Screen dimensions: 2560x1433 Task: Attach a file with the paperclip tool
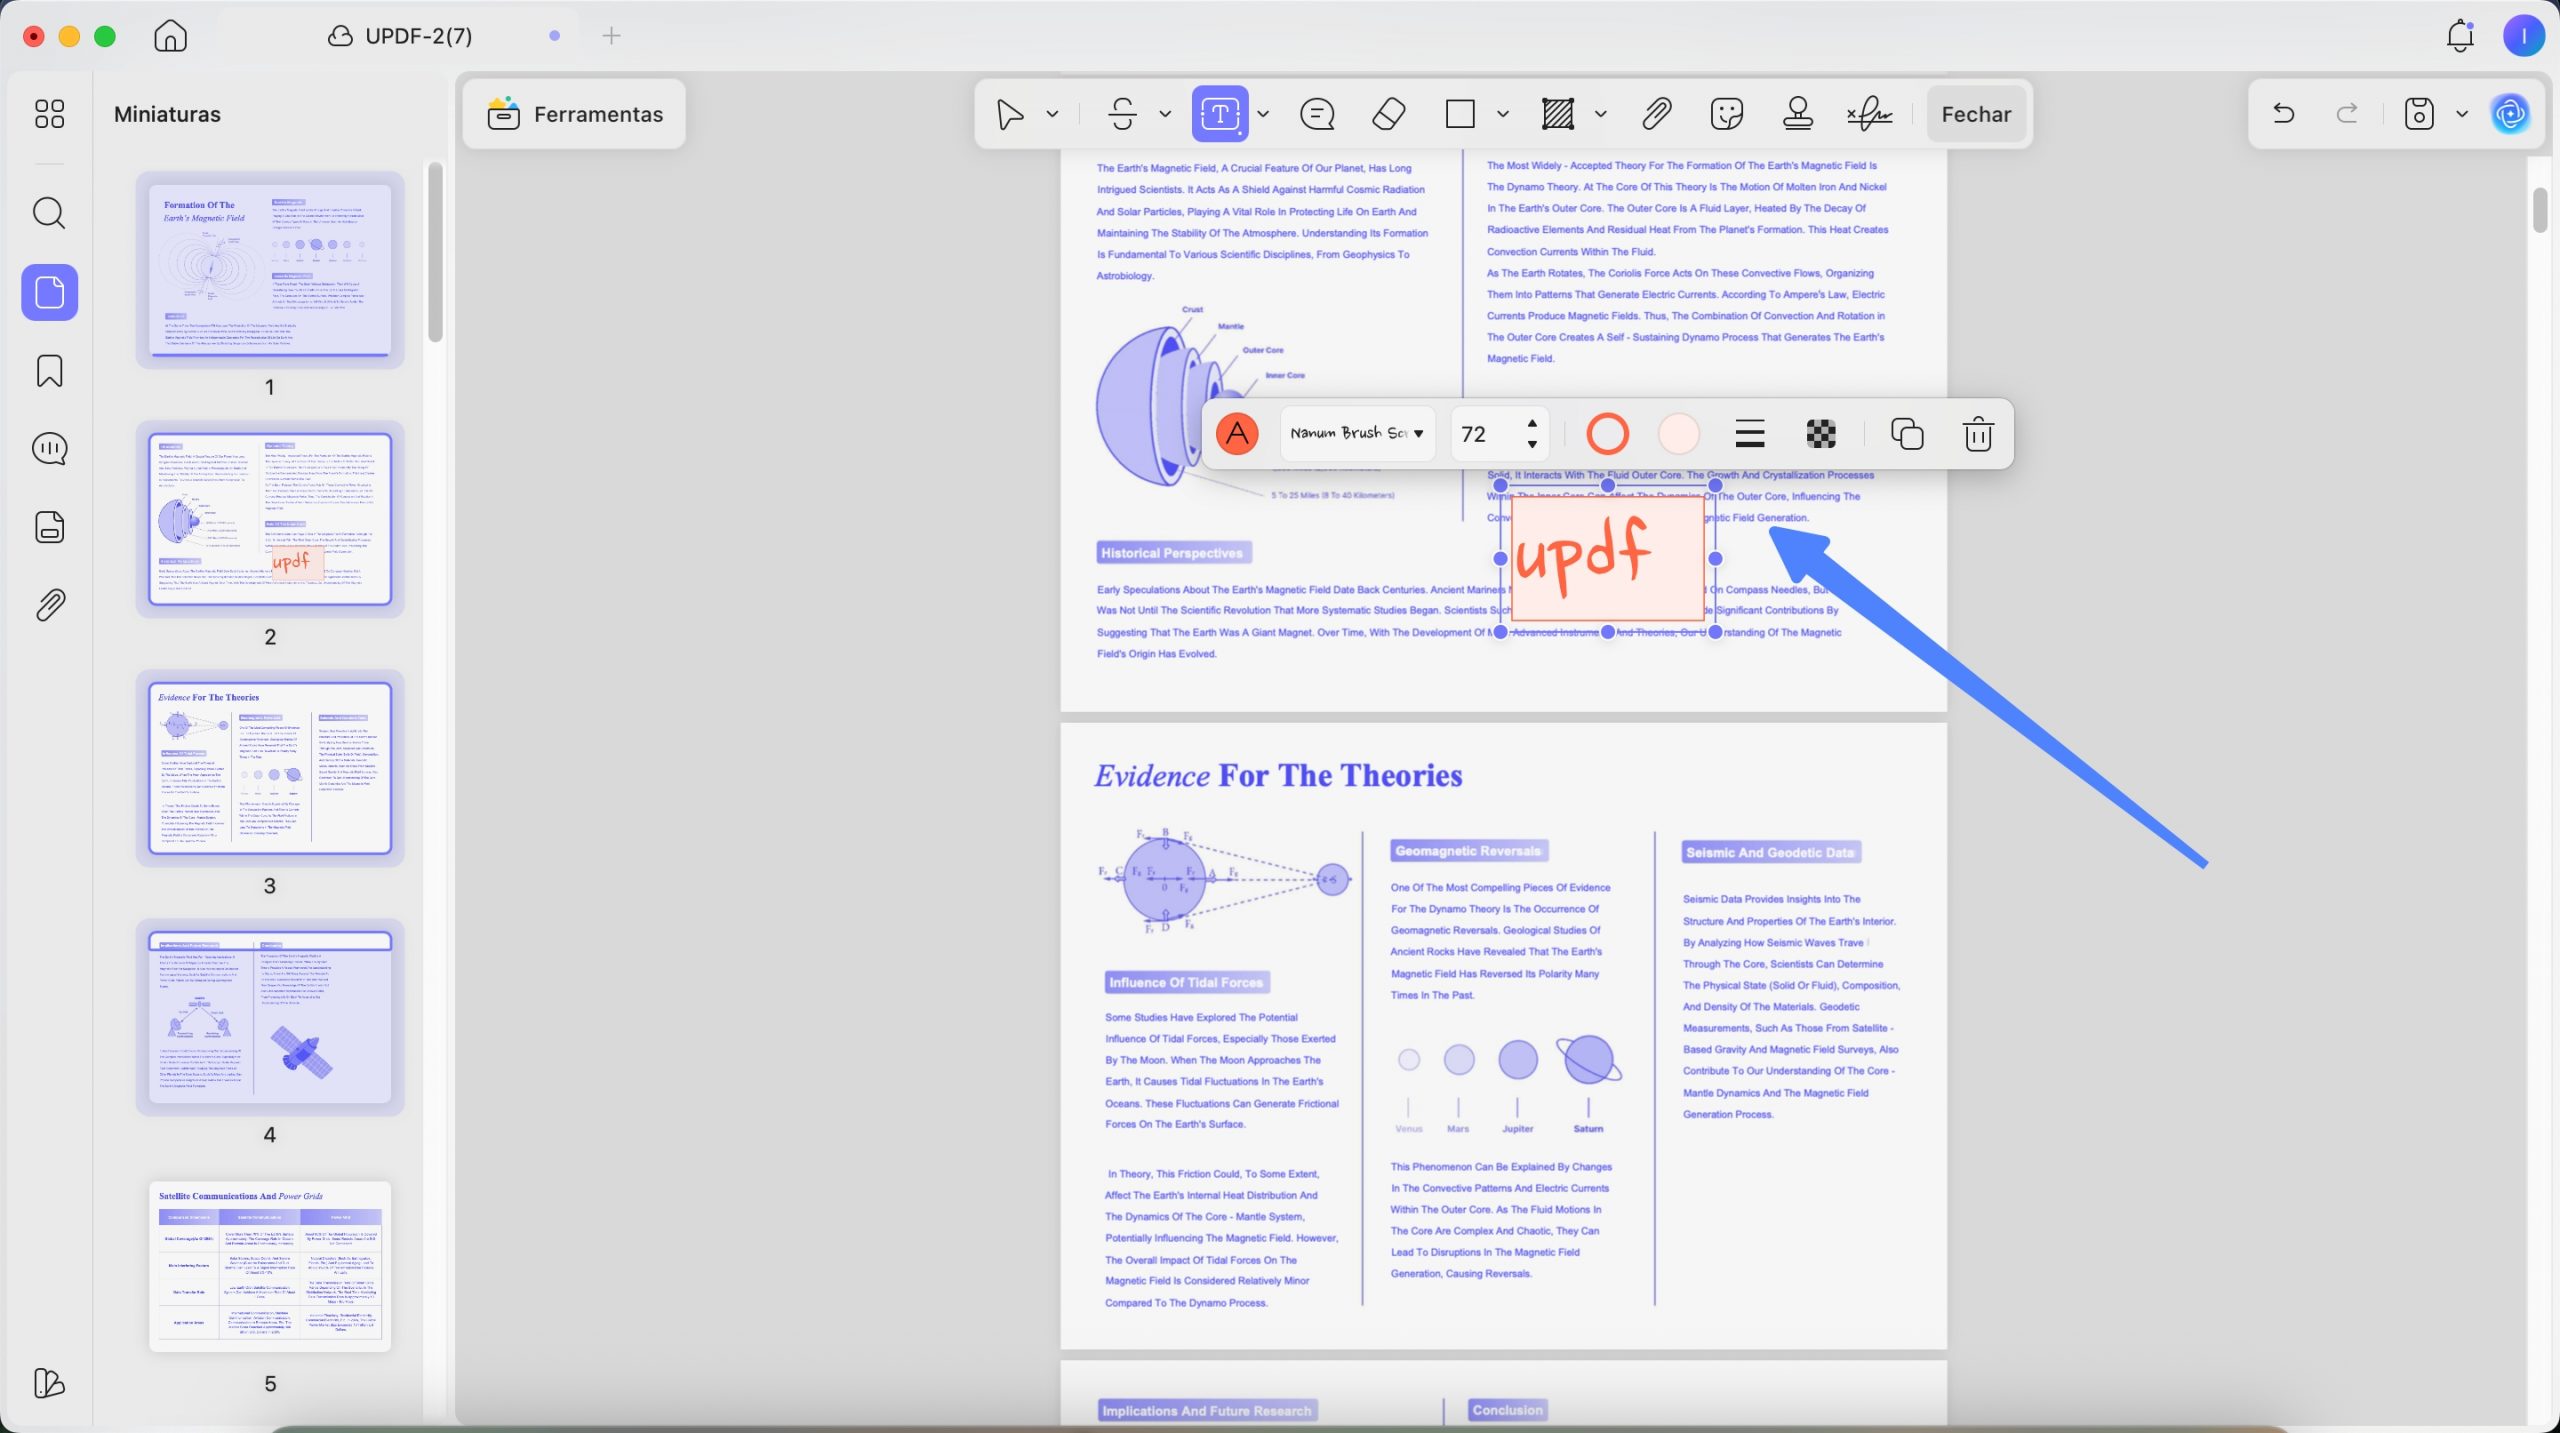click(1657, 114)
